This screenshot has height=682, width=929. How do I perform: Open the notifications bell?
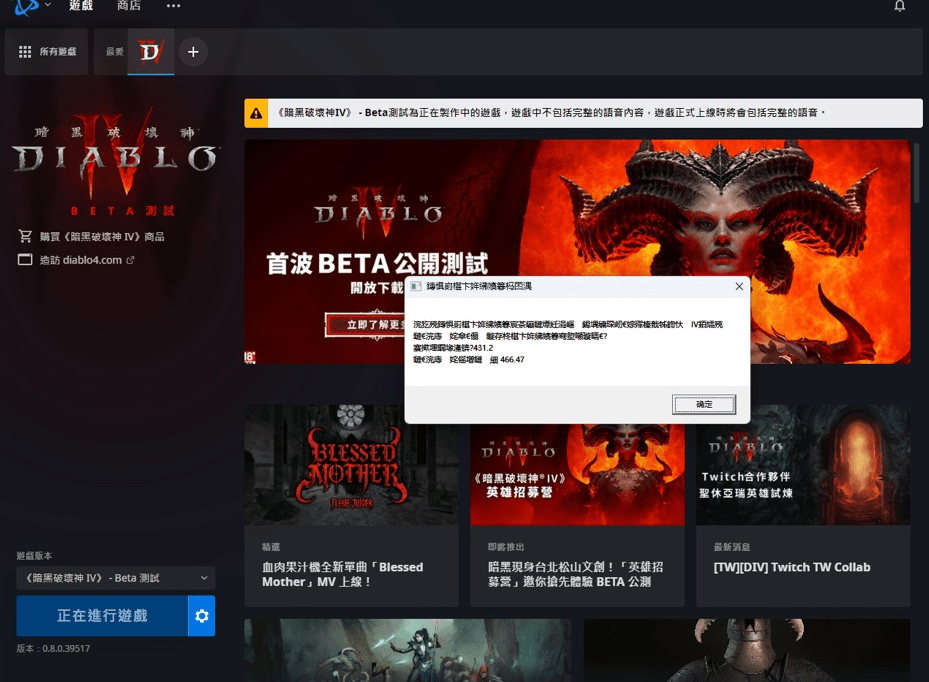click(899, 6)
